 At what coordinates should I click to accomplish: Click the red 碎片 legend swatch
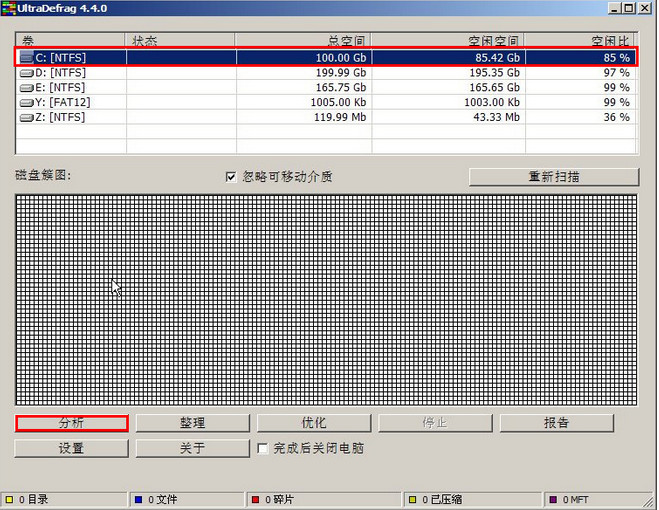pos(255,499)
